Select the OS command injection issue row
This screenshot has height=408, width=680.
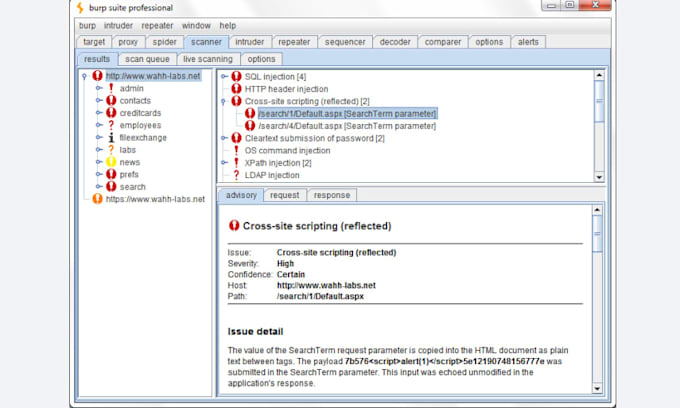[x=287, y=150]
